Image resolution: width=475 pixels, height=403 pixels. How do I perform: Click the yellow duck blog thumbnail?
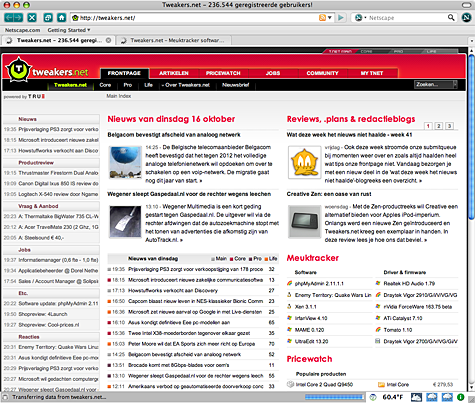point(304,162)
